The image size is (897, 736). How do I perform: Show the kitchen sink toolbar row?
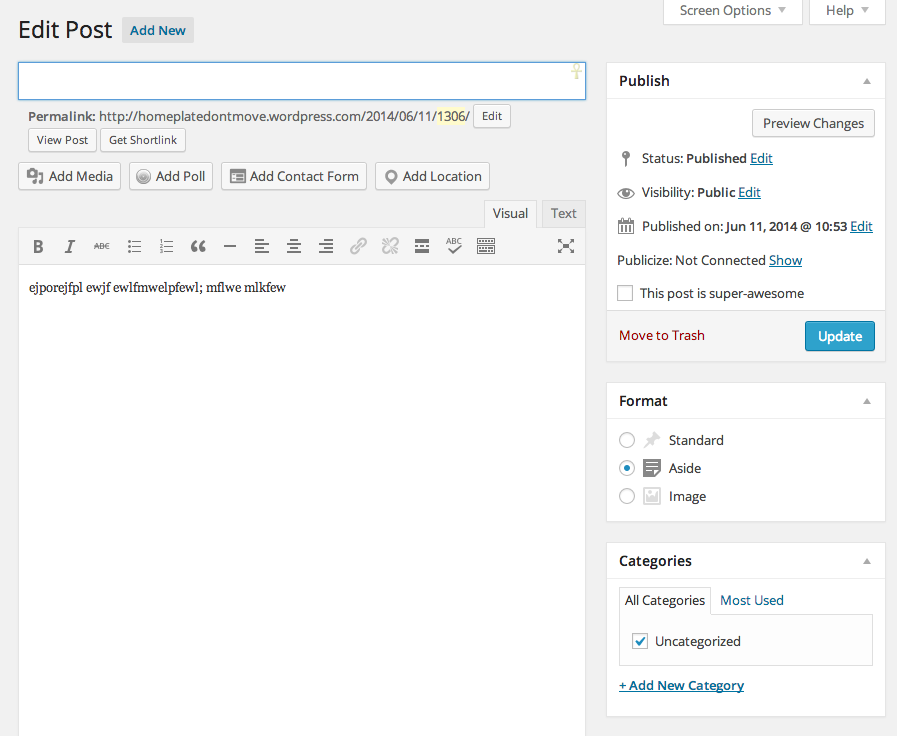click(486, 246)
